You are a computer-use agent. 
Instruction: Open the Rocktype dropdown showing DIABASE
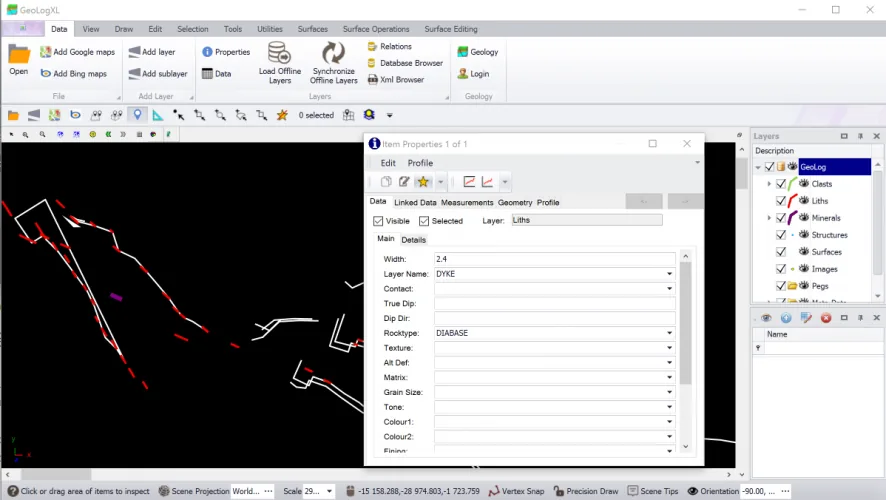(669, 333)
